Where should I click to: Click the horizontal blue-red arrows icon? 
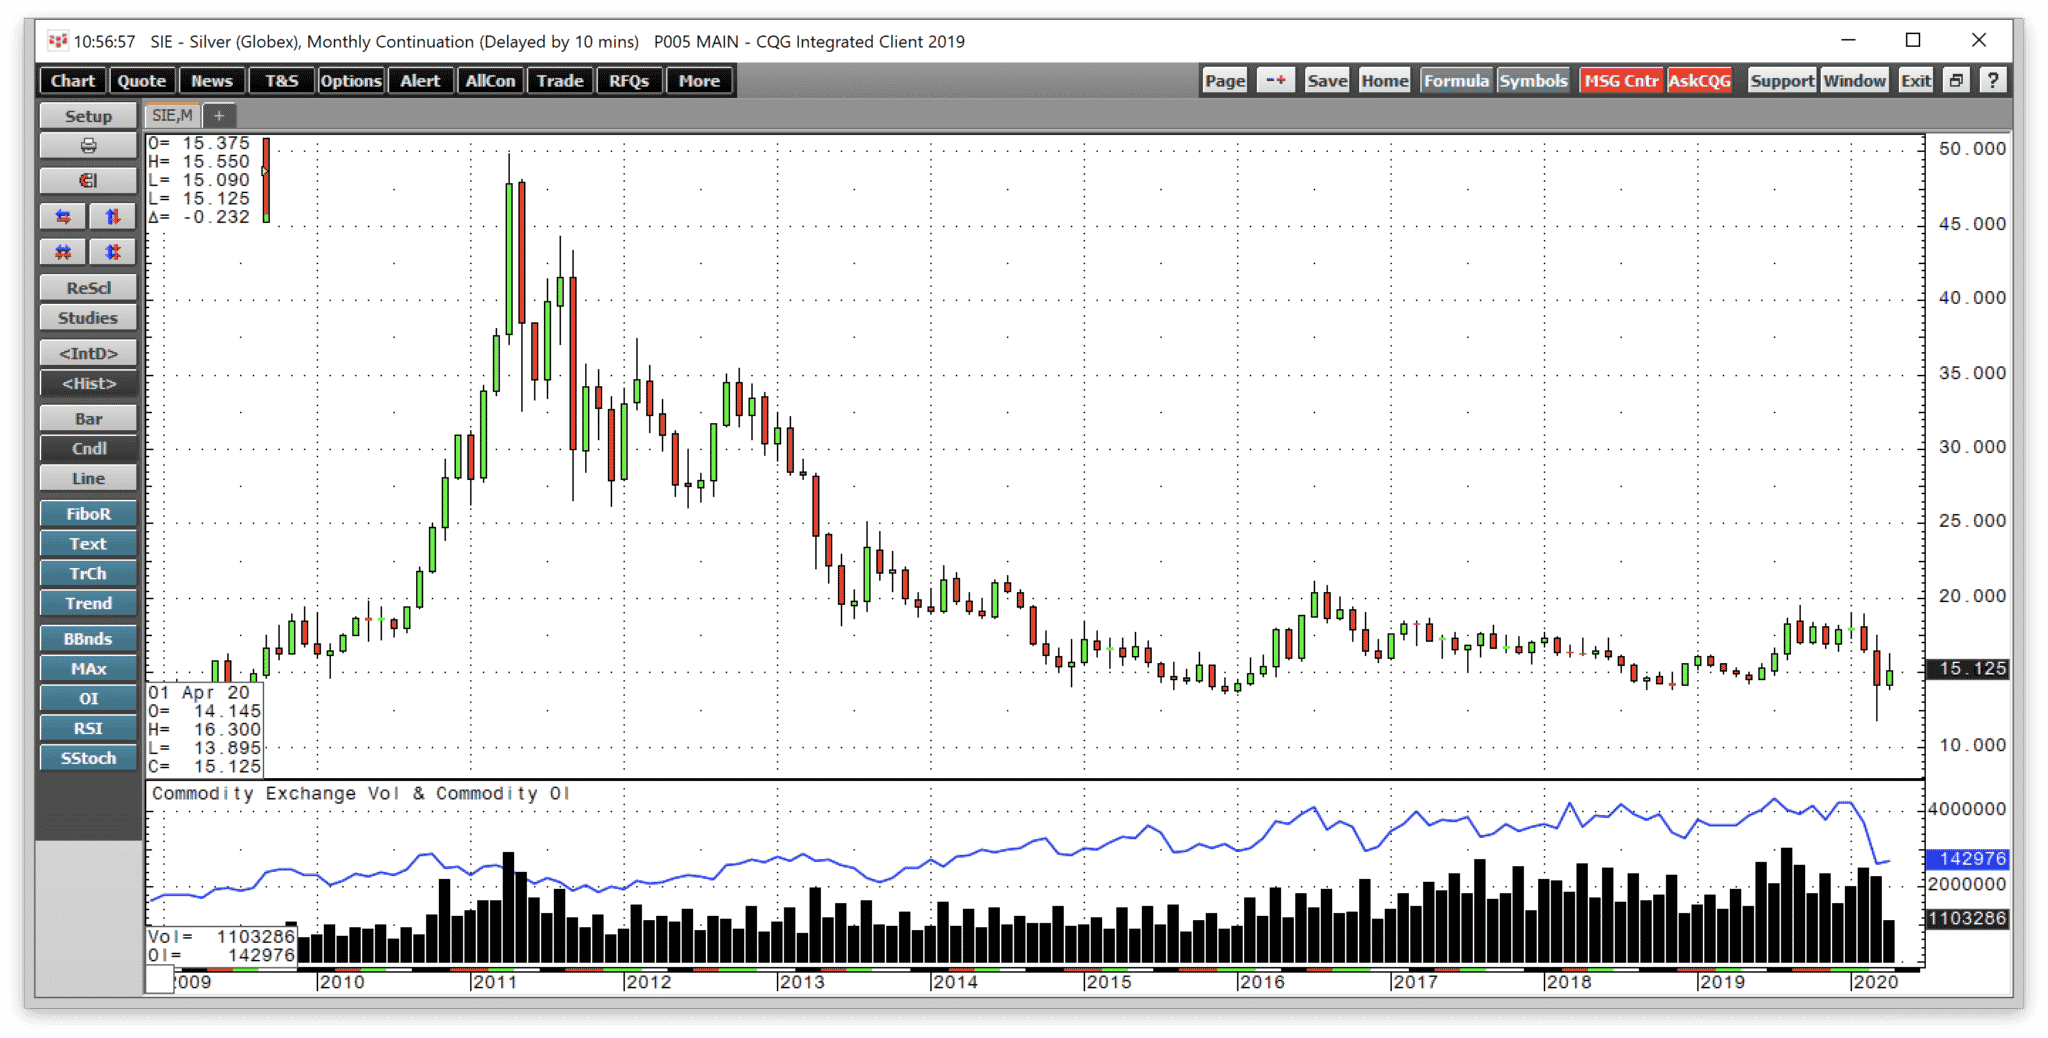(63, 216)
